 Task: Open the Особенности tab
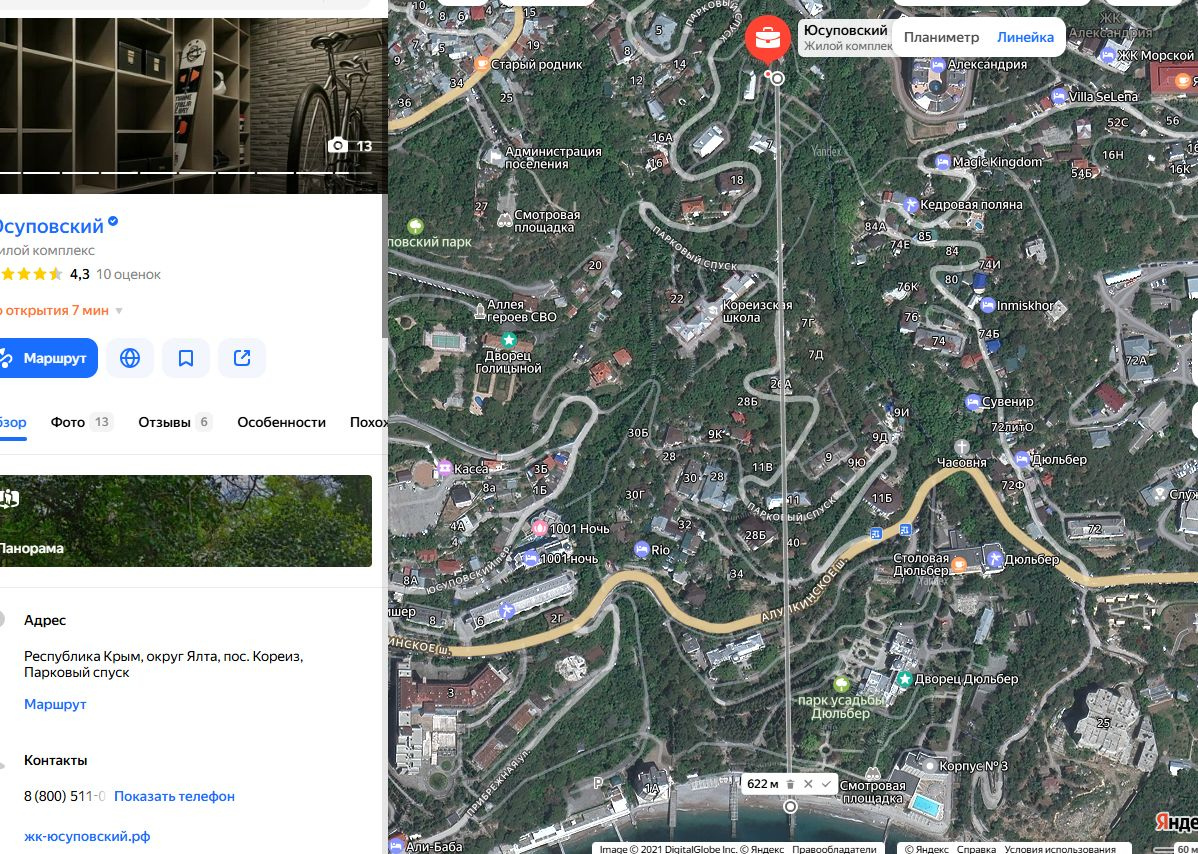(x=281, y=422)
